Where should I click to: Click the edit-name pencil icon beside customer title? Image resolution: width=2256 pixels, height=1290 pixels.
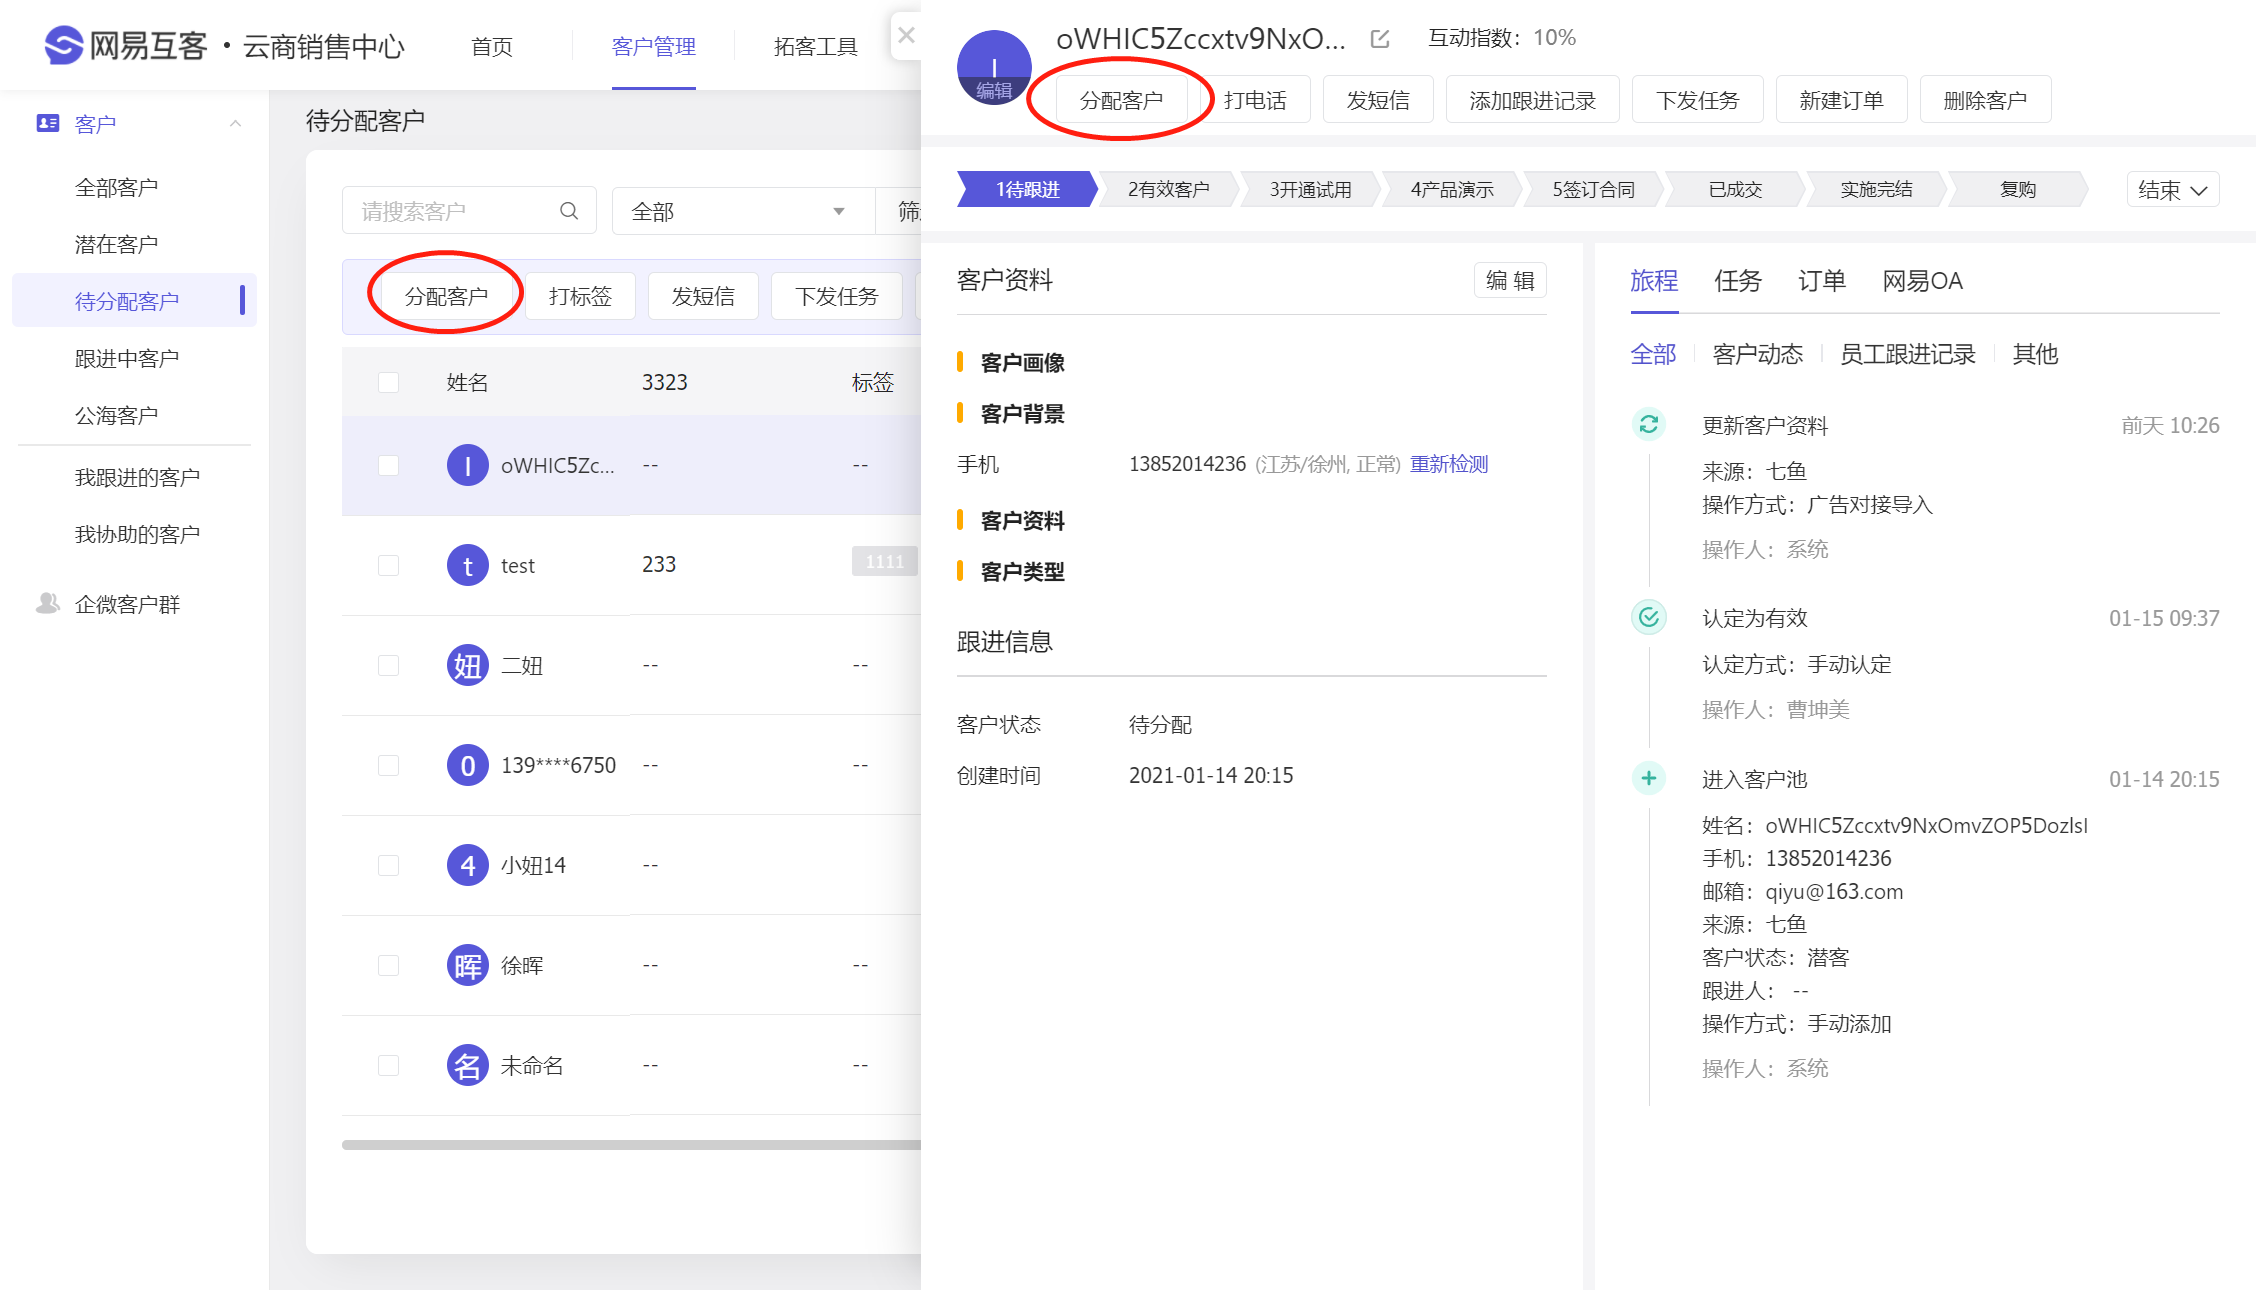coord(1380,38)
